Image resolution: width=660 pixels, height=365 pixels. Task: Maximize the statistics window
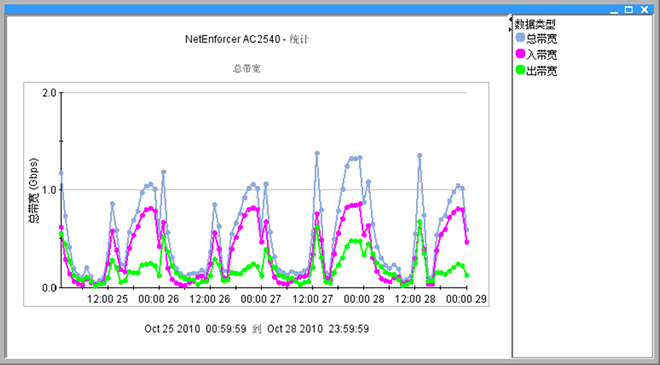[629, 9]
